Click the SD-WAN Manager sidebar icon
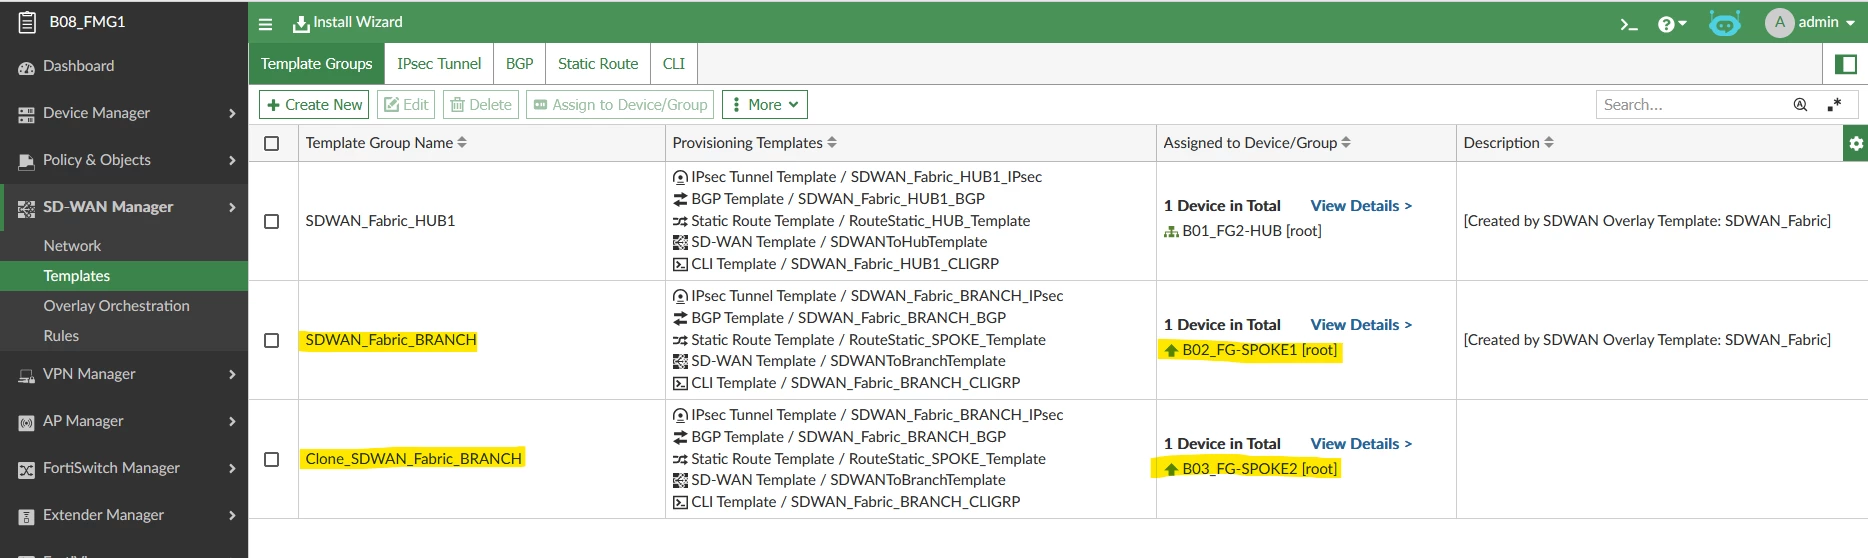Image resolution: width=1868 pixels, height=558 pixels. click(x=26, y=208)
